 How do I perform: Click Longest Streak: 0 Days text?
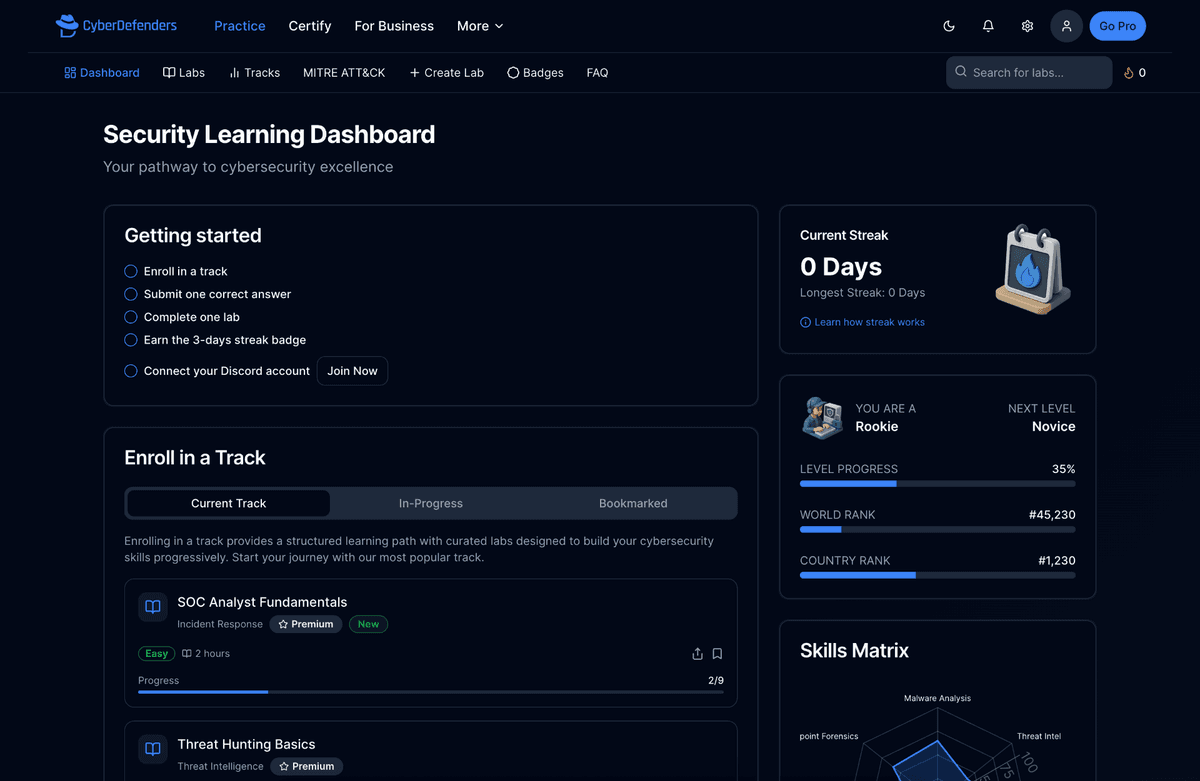pos(862,293)
